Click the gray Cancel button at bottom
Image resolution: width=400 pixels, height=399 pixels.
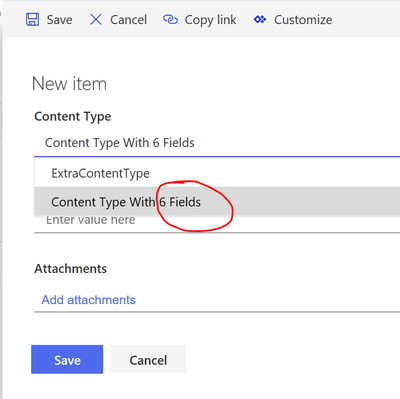(148, 359)
